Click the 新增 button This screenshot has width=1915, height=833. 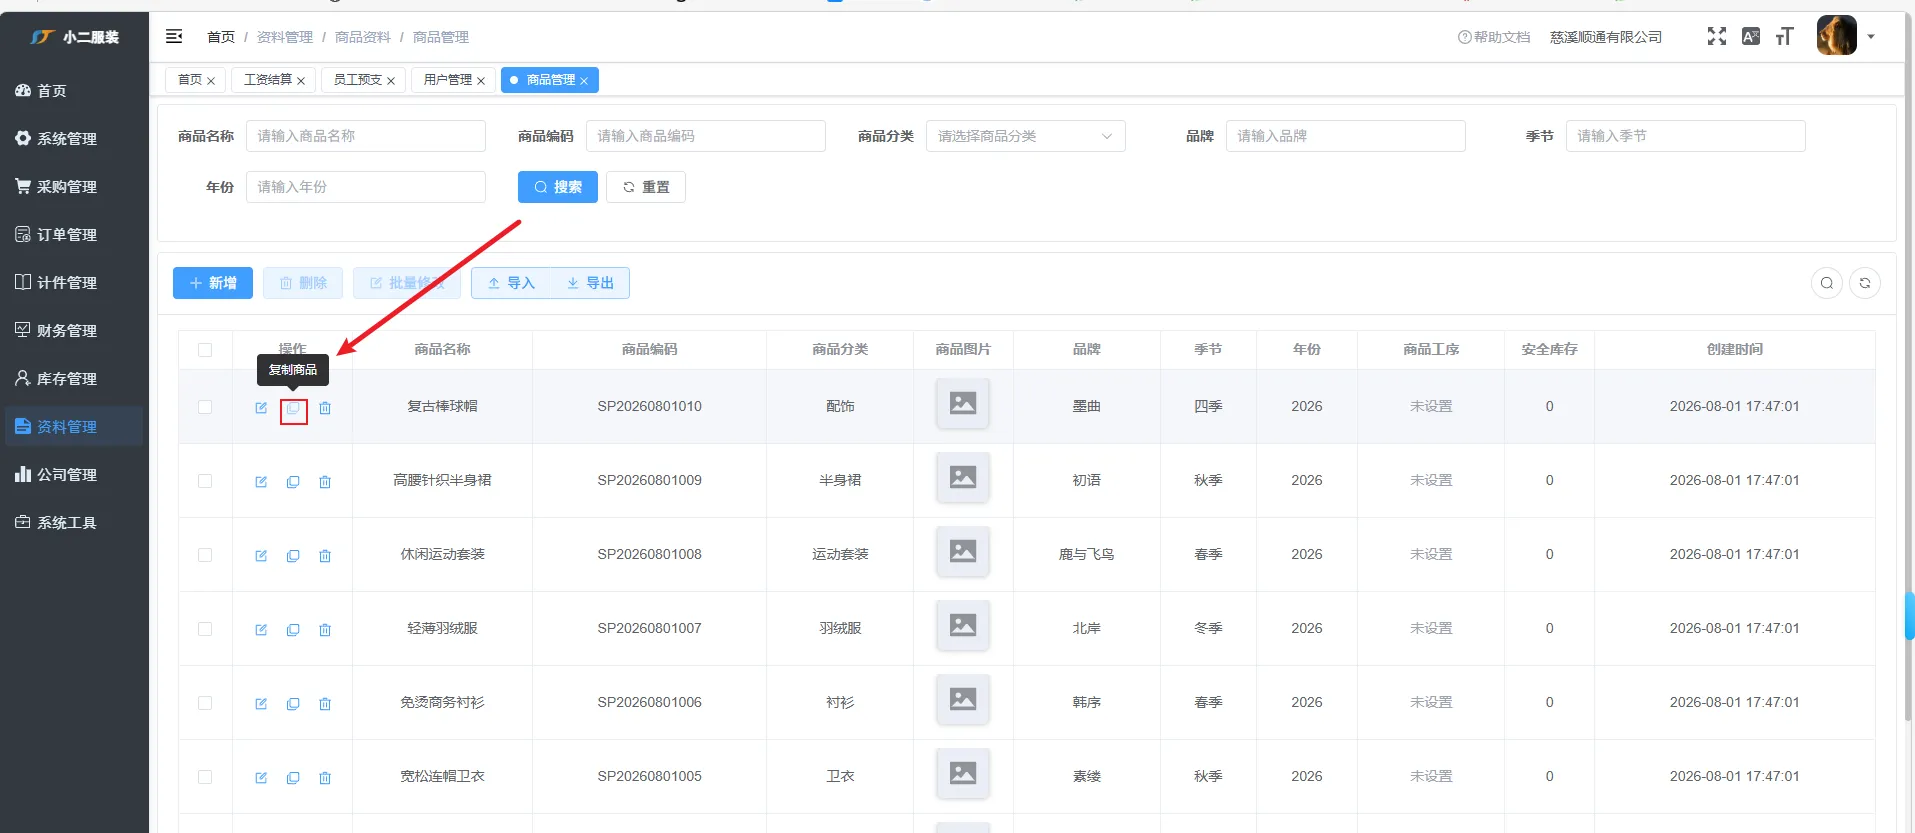click(213, 283)
